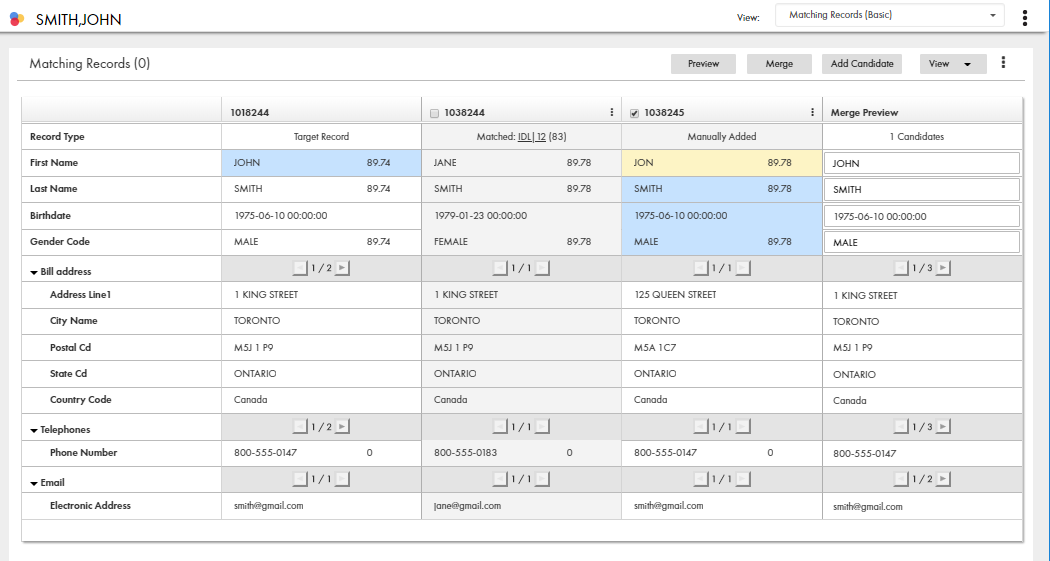Click the Preview button
1050x561 pixels.
pos(703,64)
